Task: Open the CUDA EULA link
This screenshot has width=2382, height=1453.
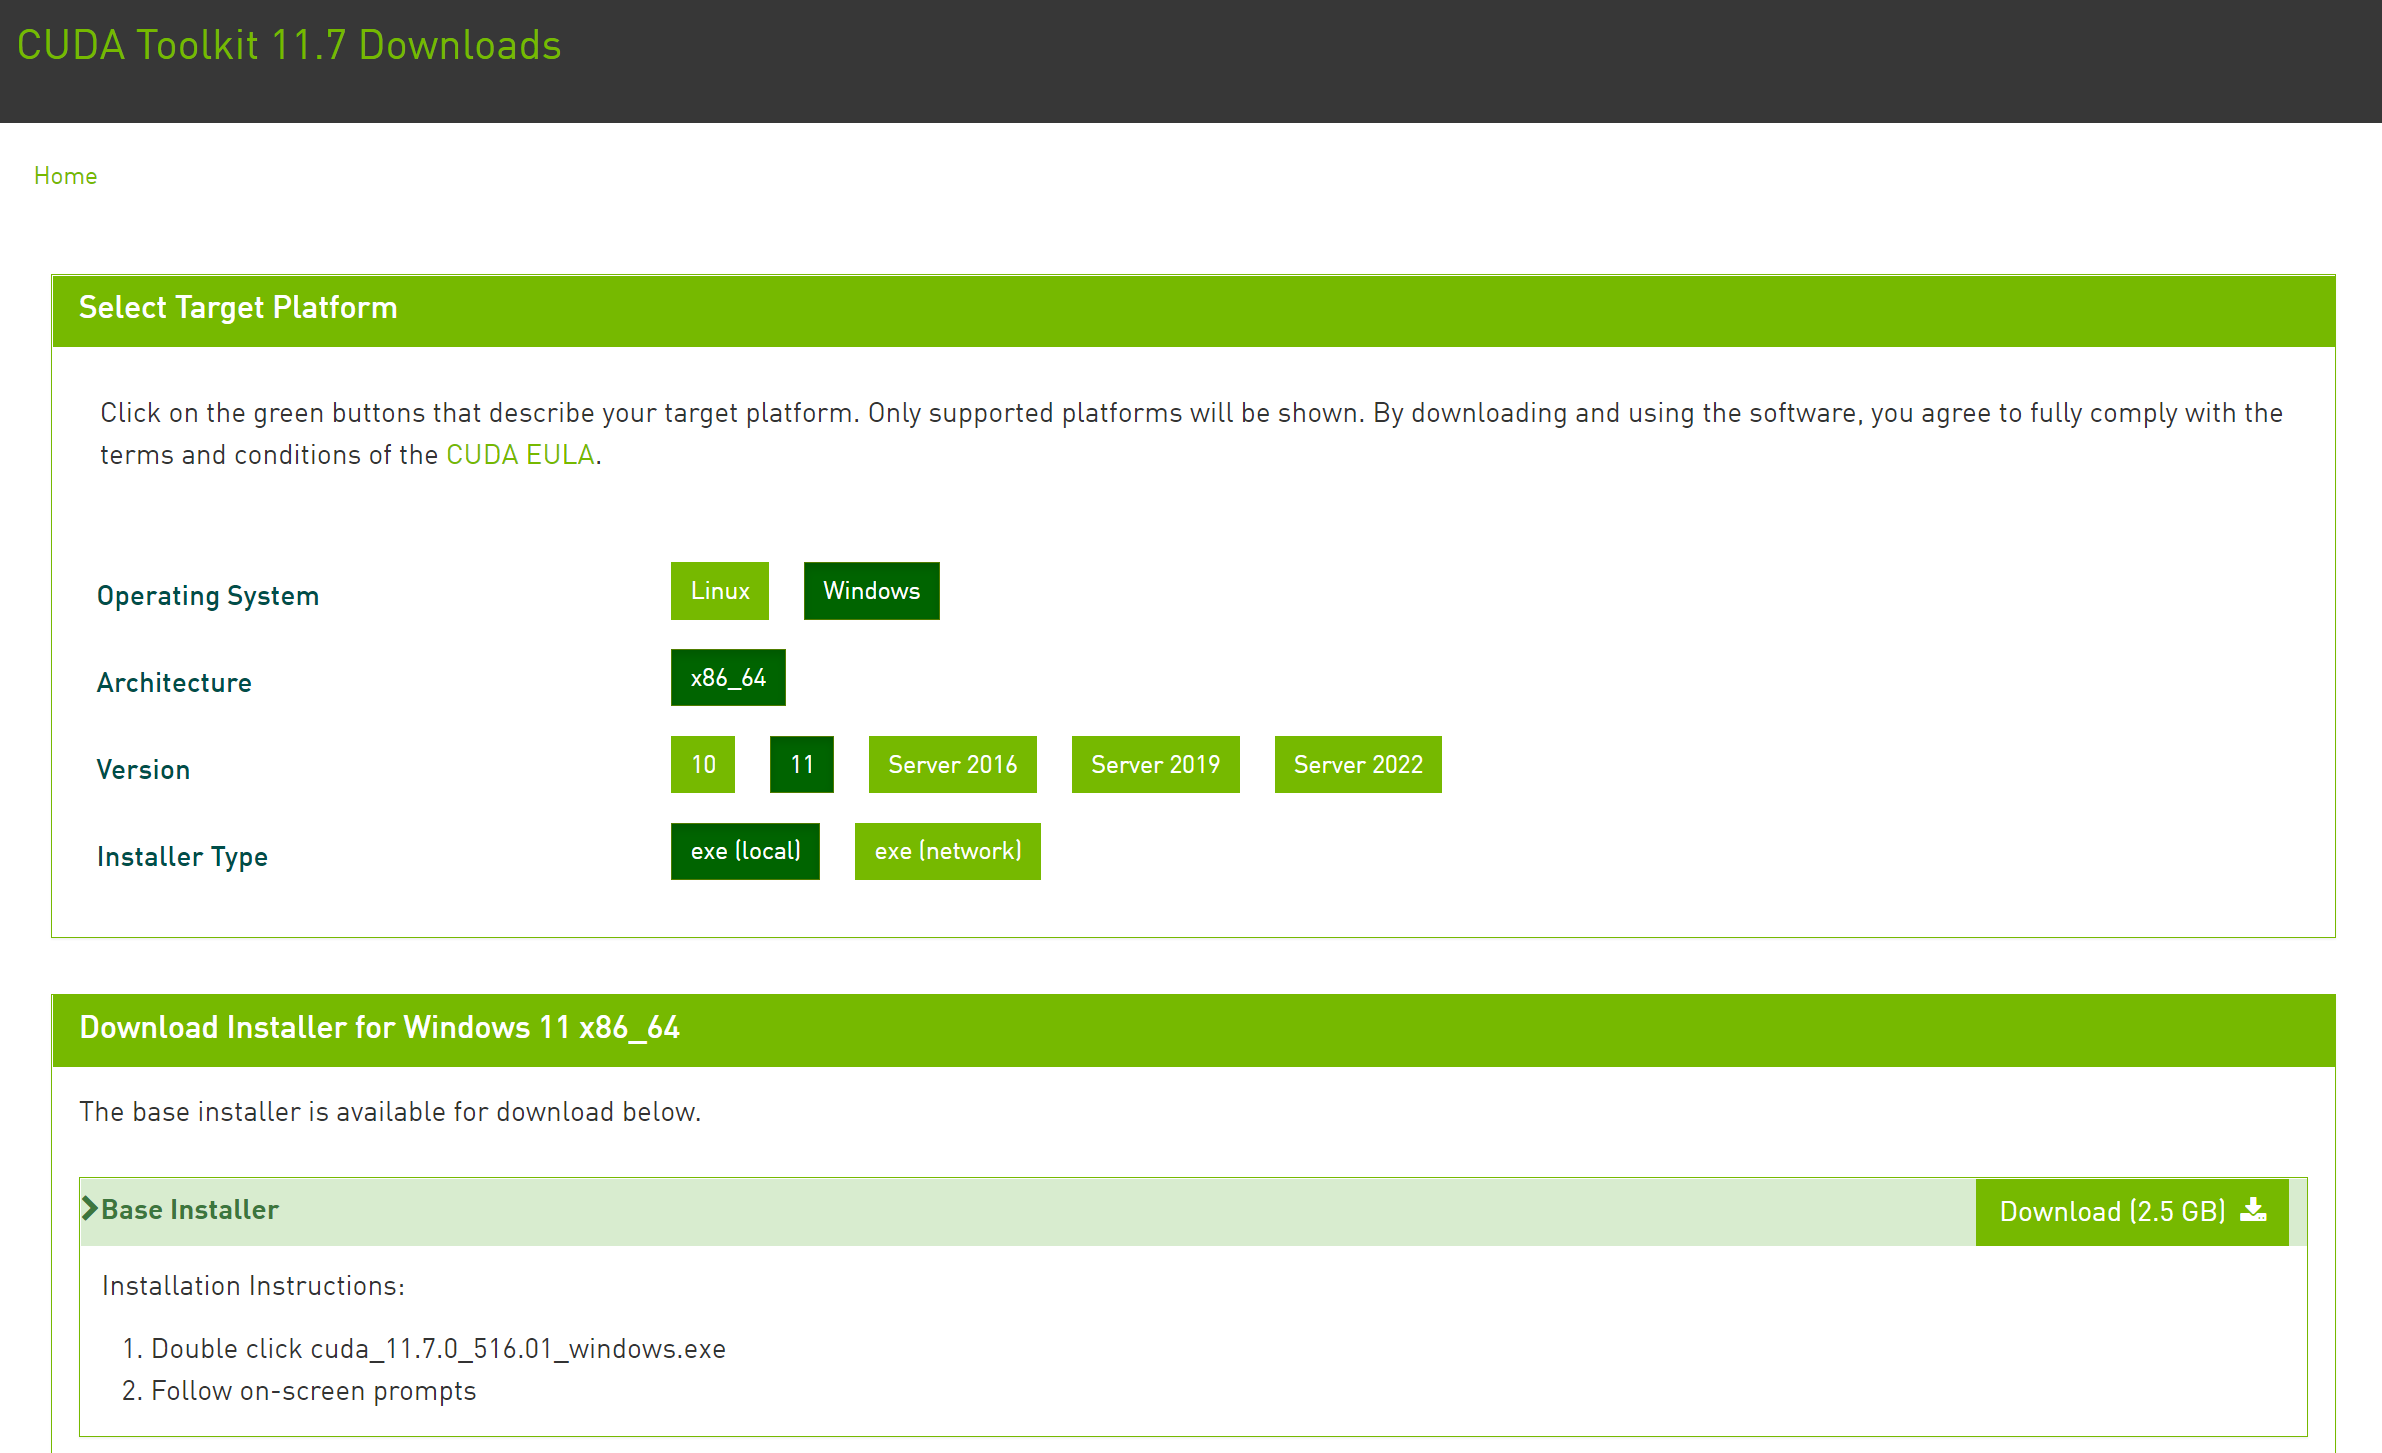Action: tap(520, 455)
